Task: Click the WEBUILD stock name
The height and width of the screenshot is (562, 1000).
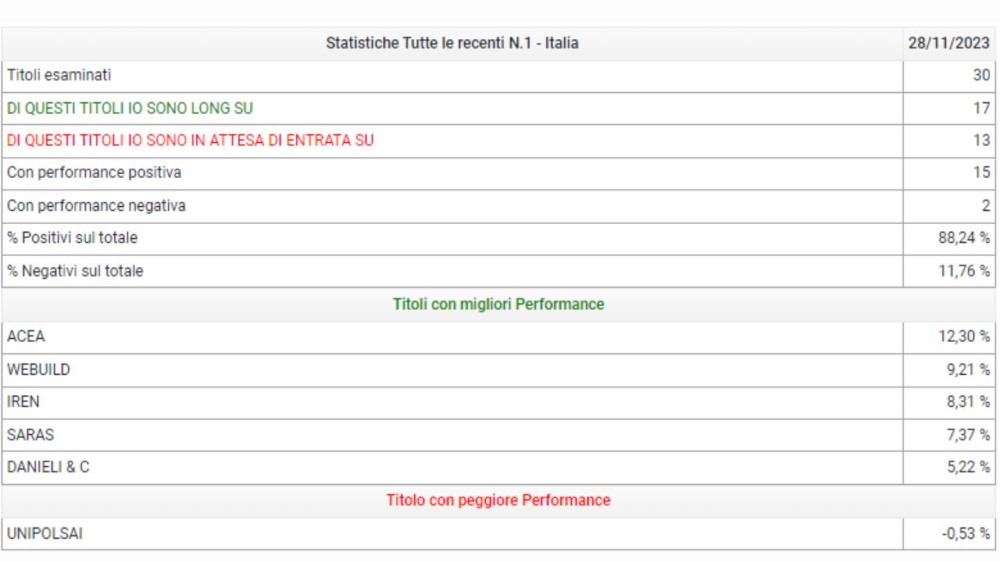Action: [39, 370]
